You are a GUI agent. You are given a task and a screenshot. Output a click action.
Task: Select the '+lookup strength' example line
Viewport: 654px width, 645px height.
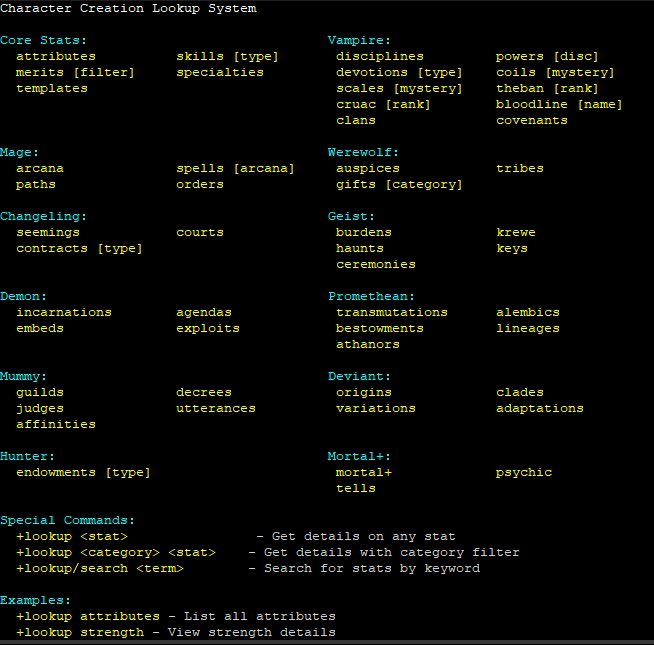[175, 633]
